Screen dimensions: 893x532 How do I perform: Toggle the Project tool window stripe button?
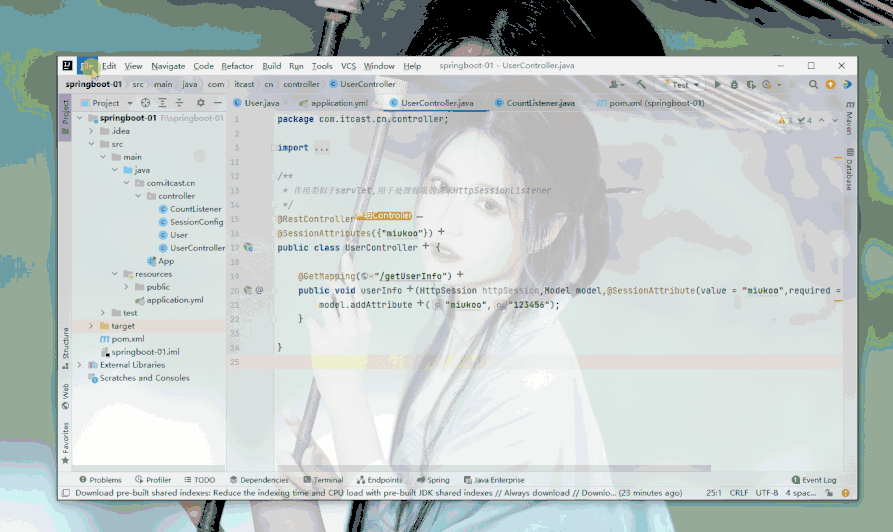click(65, 117)
